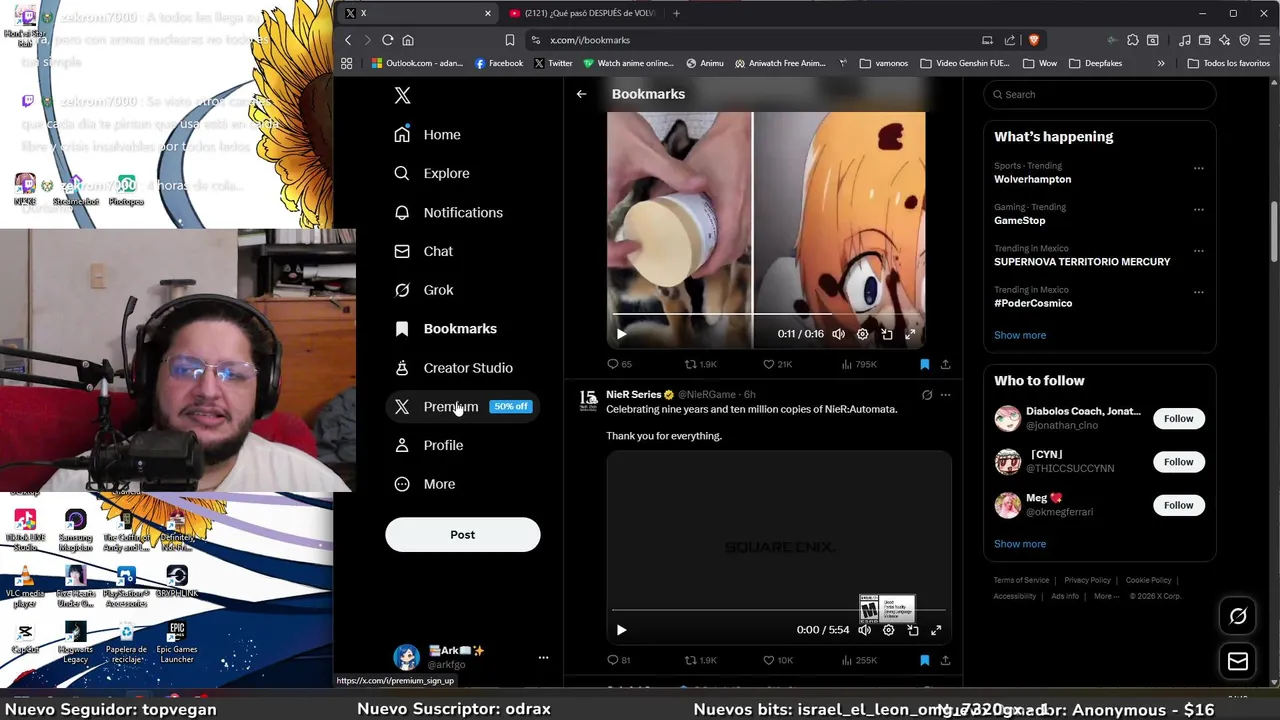
Task: Like the post with 21K likes
Action: [x=778, y=364]
